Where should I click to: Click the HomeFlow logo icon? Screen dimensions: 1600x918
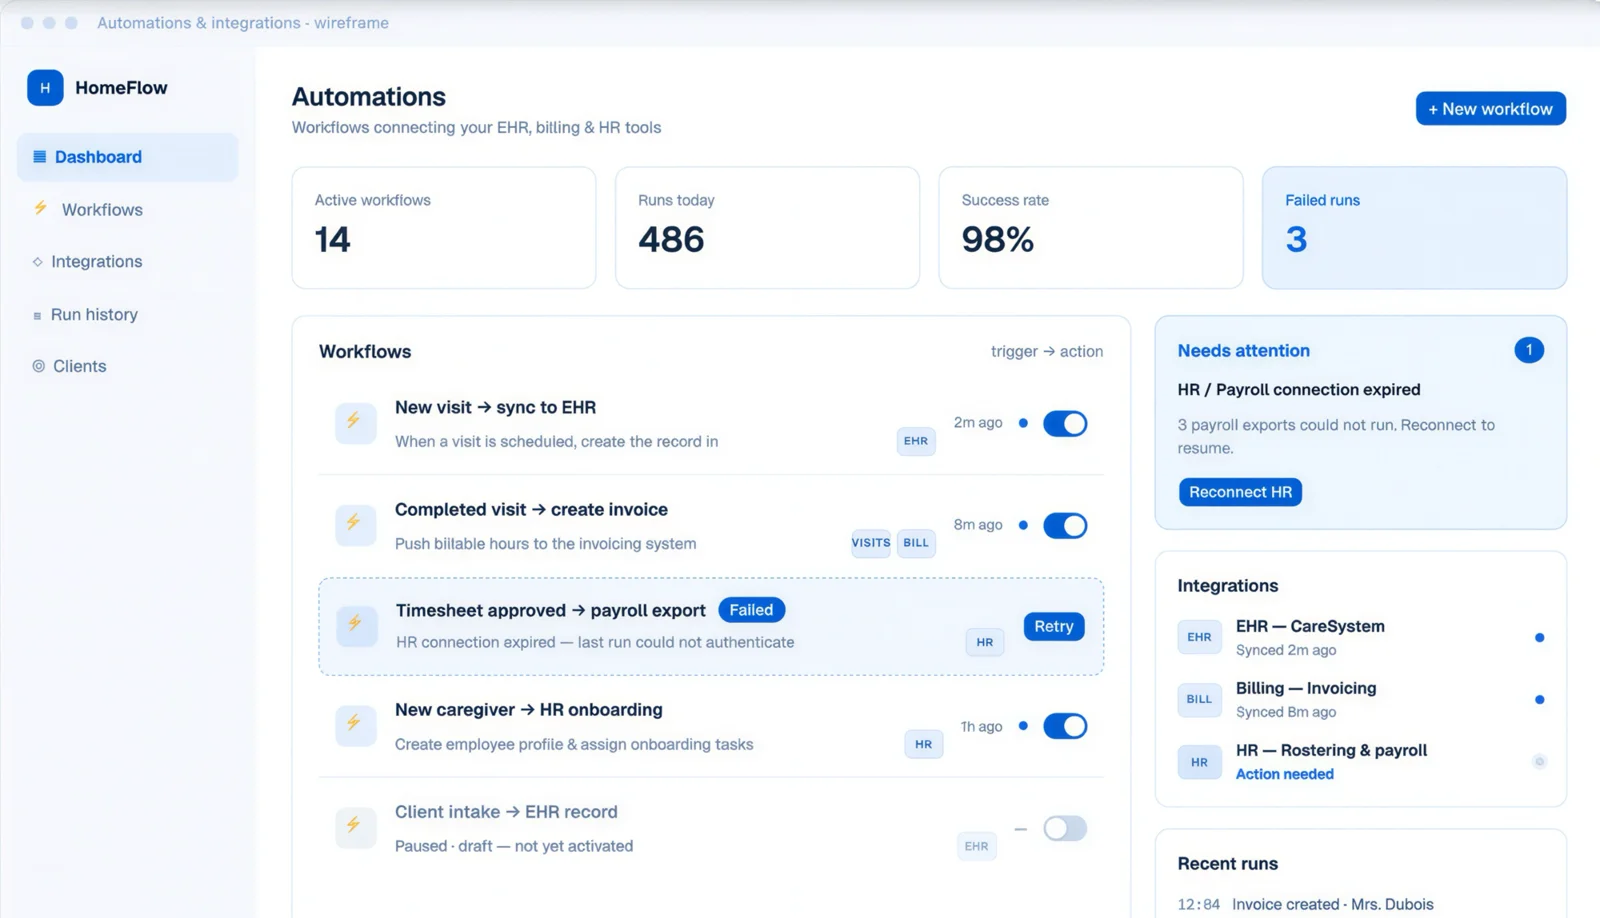(45, 88)
